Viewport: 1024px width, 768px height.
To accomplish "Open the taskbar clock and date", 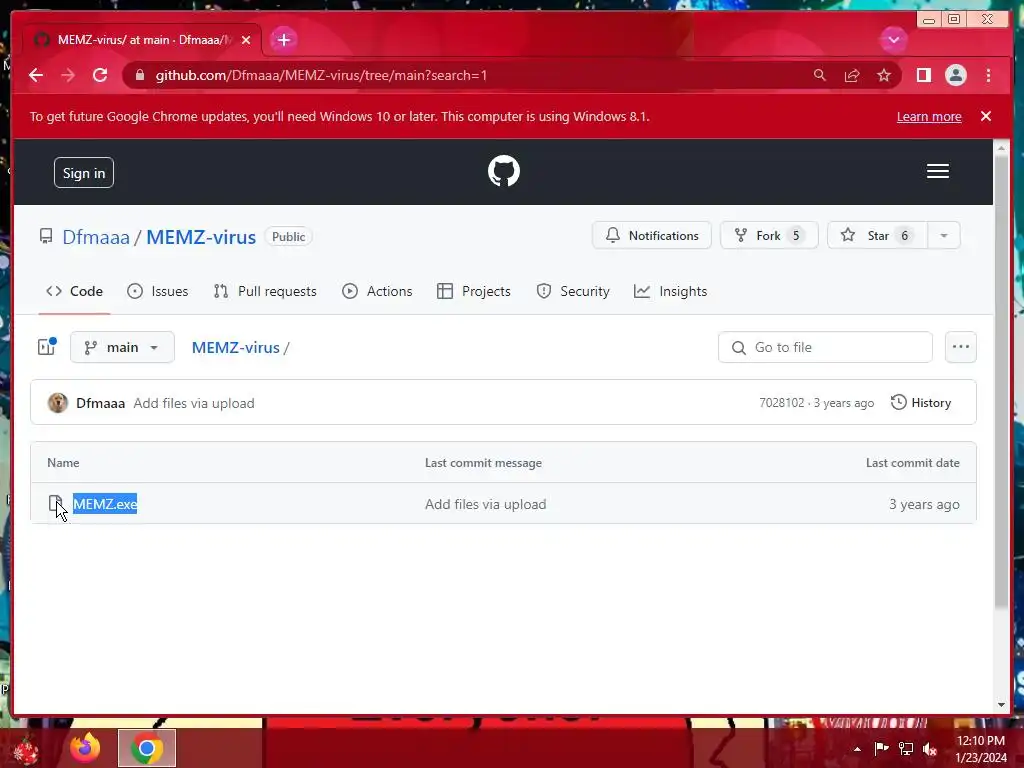I will [980, 749].
